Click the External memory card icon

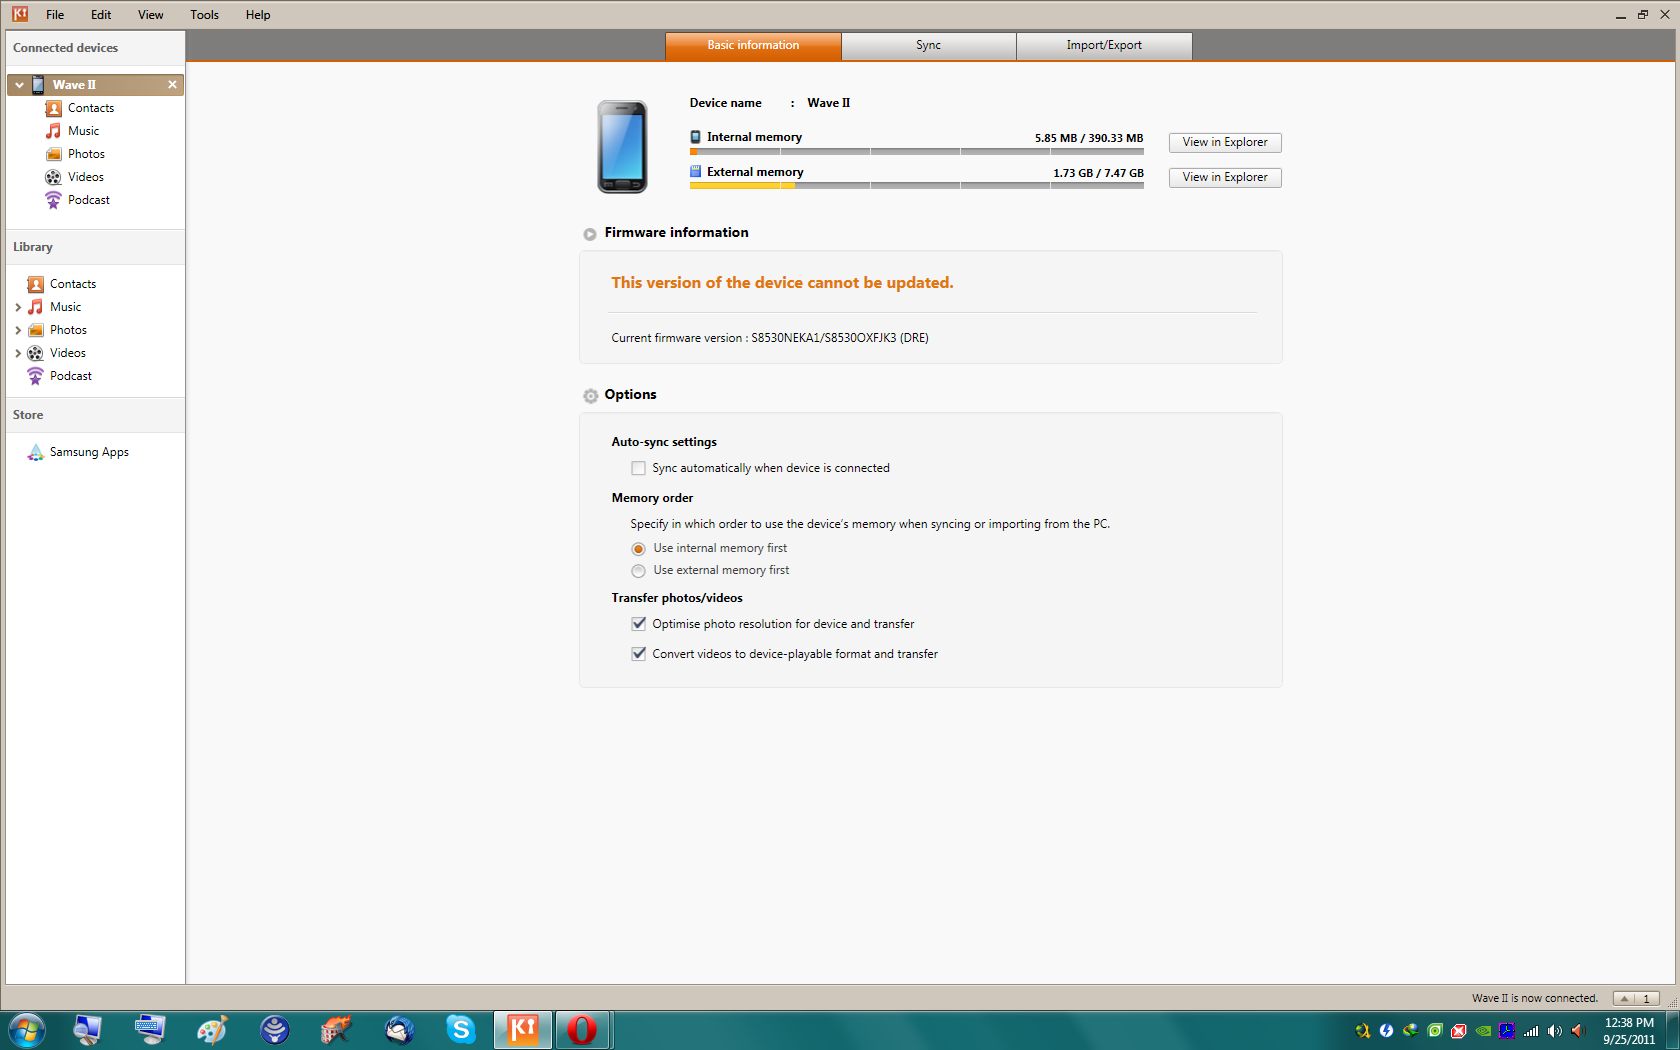[x=695, y=172]
